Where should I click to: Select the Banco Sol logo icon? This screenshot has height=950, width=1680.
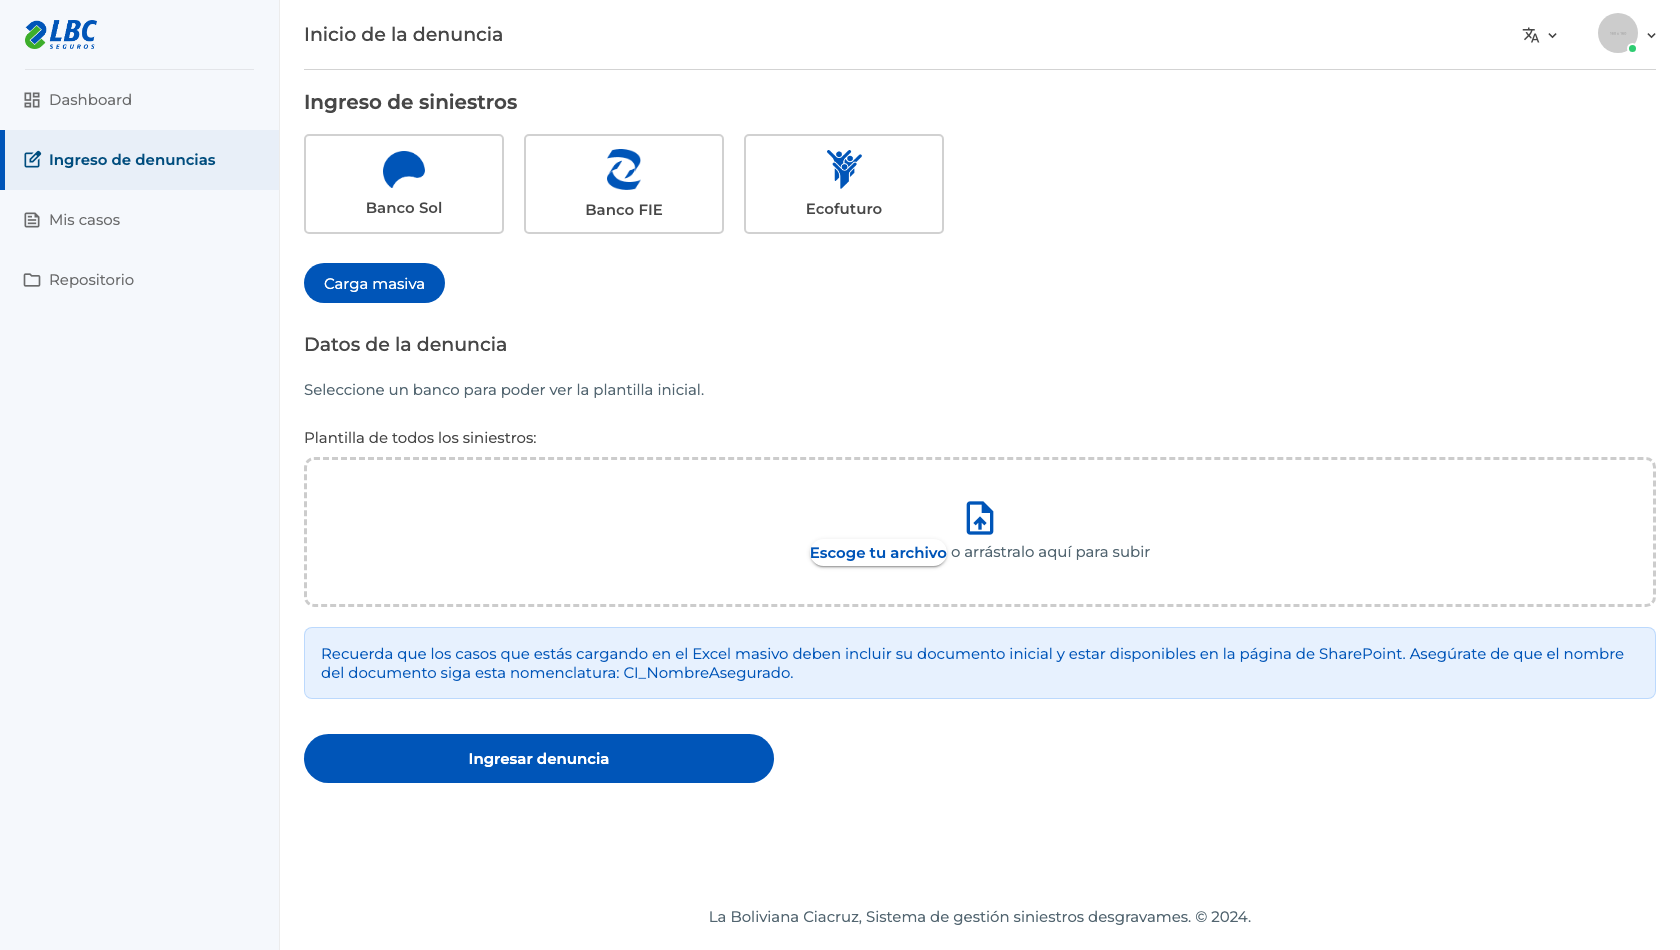click(404, 170)
